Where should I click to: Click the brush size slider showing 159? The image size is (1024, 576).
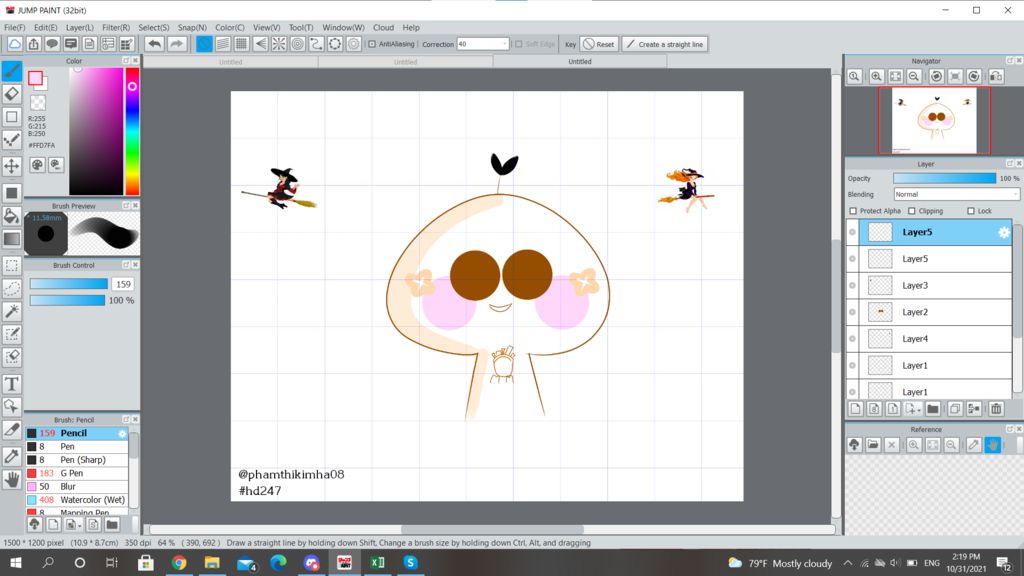[x=69, y=284]
